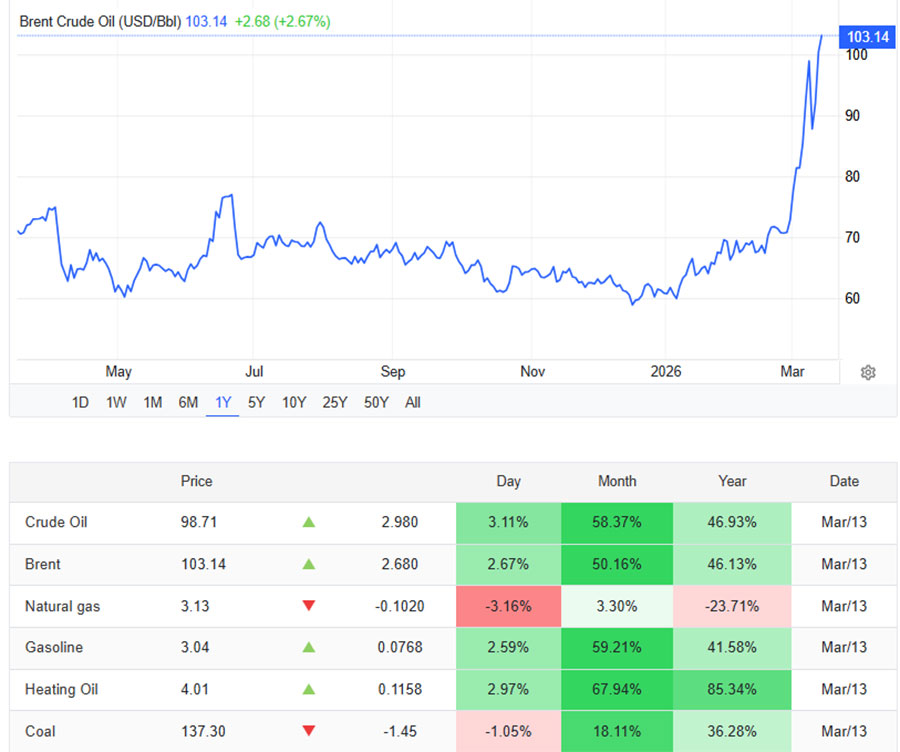Sort table by Month column header

tap(617, 481)
